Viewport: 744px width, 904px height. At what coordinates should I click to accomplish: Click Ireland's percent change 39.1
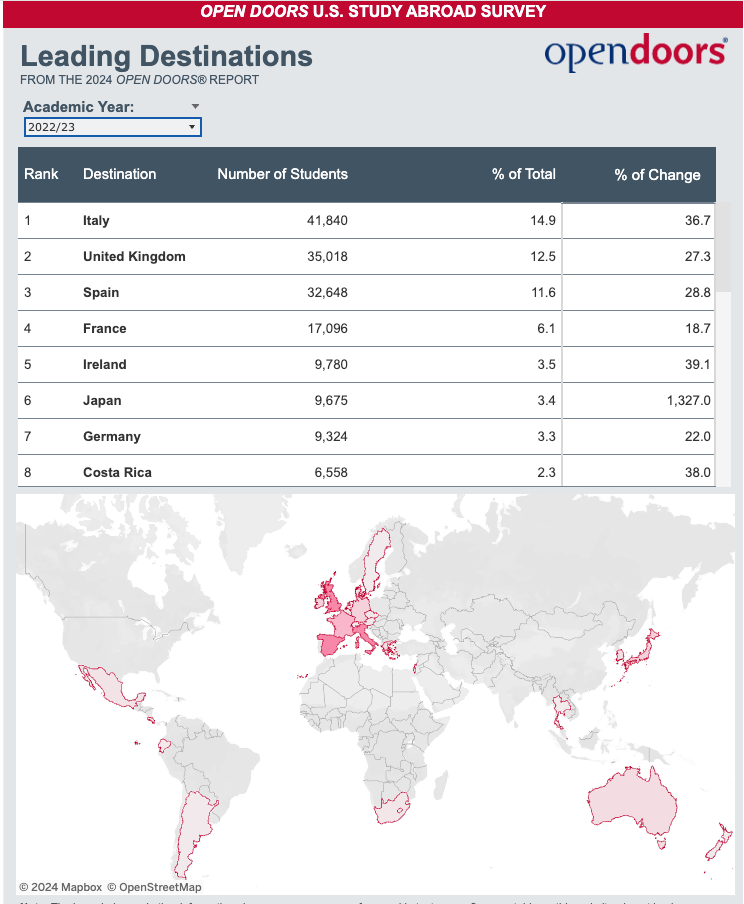coord(697,364)
